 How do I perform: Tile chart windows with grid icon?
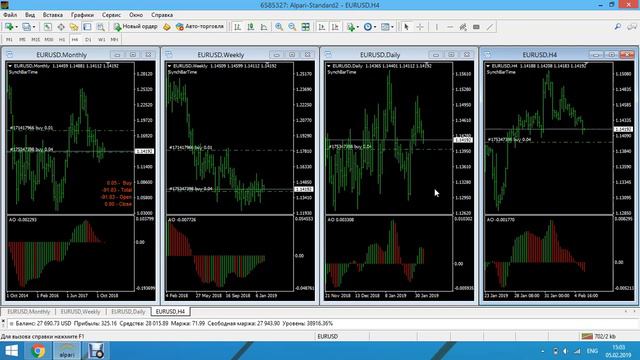[305, 27]
